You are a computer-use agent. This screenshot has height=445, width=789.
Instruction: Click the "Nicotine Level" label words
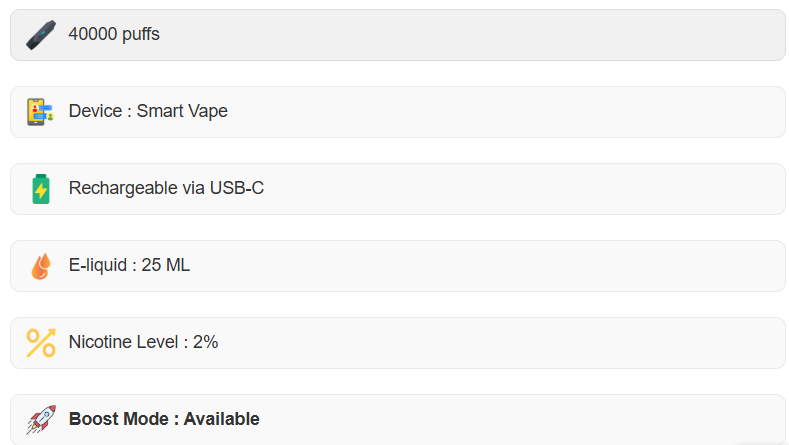click(123, 343)
